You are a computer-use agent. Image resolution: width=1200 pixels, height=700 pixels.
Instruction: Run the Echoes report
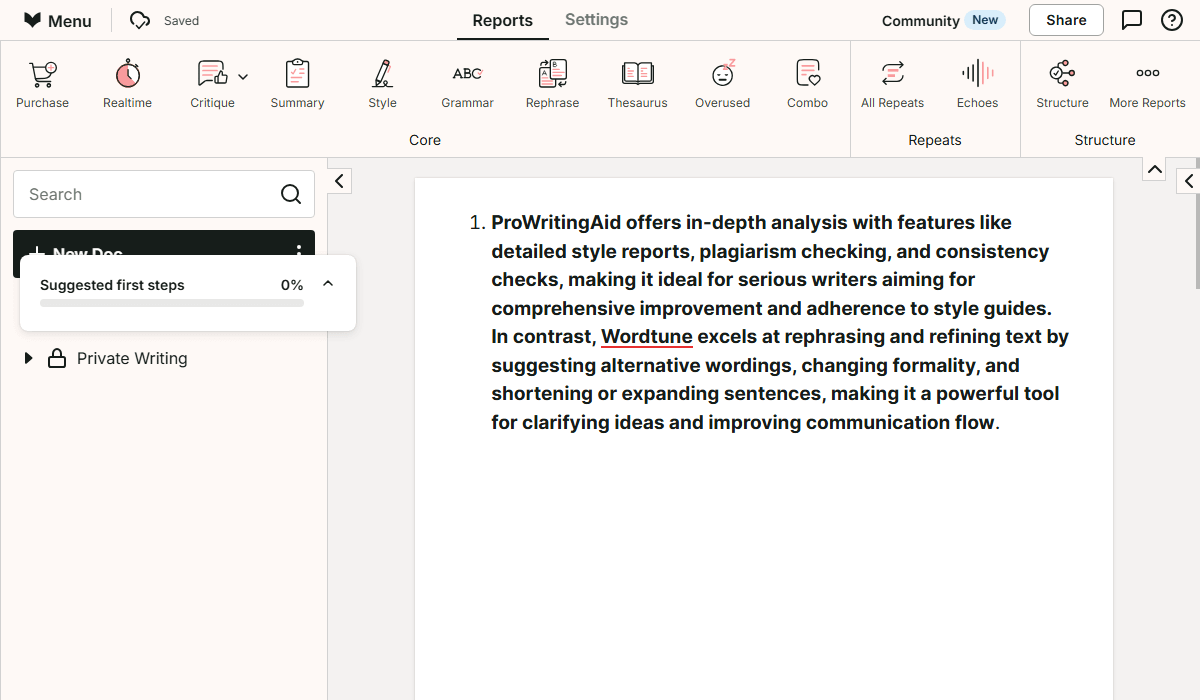click(x=977, y=84)
